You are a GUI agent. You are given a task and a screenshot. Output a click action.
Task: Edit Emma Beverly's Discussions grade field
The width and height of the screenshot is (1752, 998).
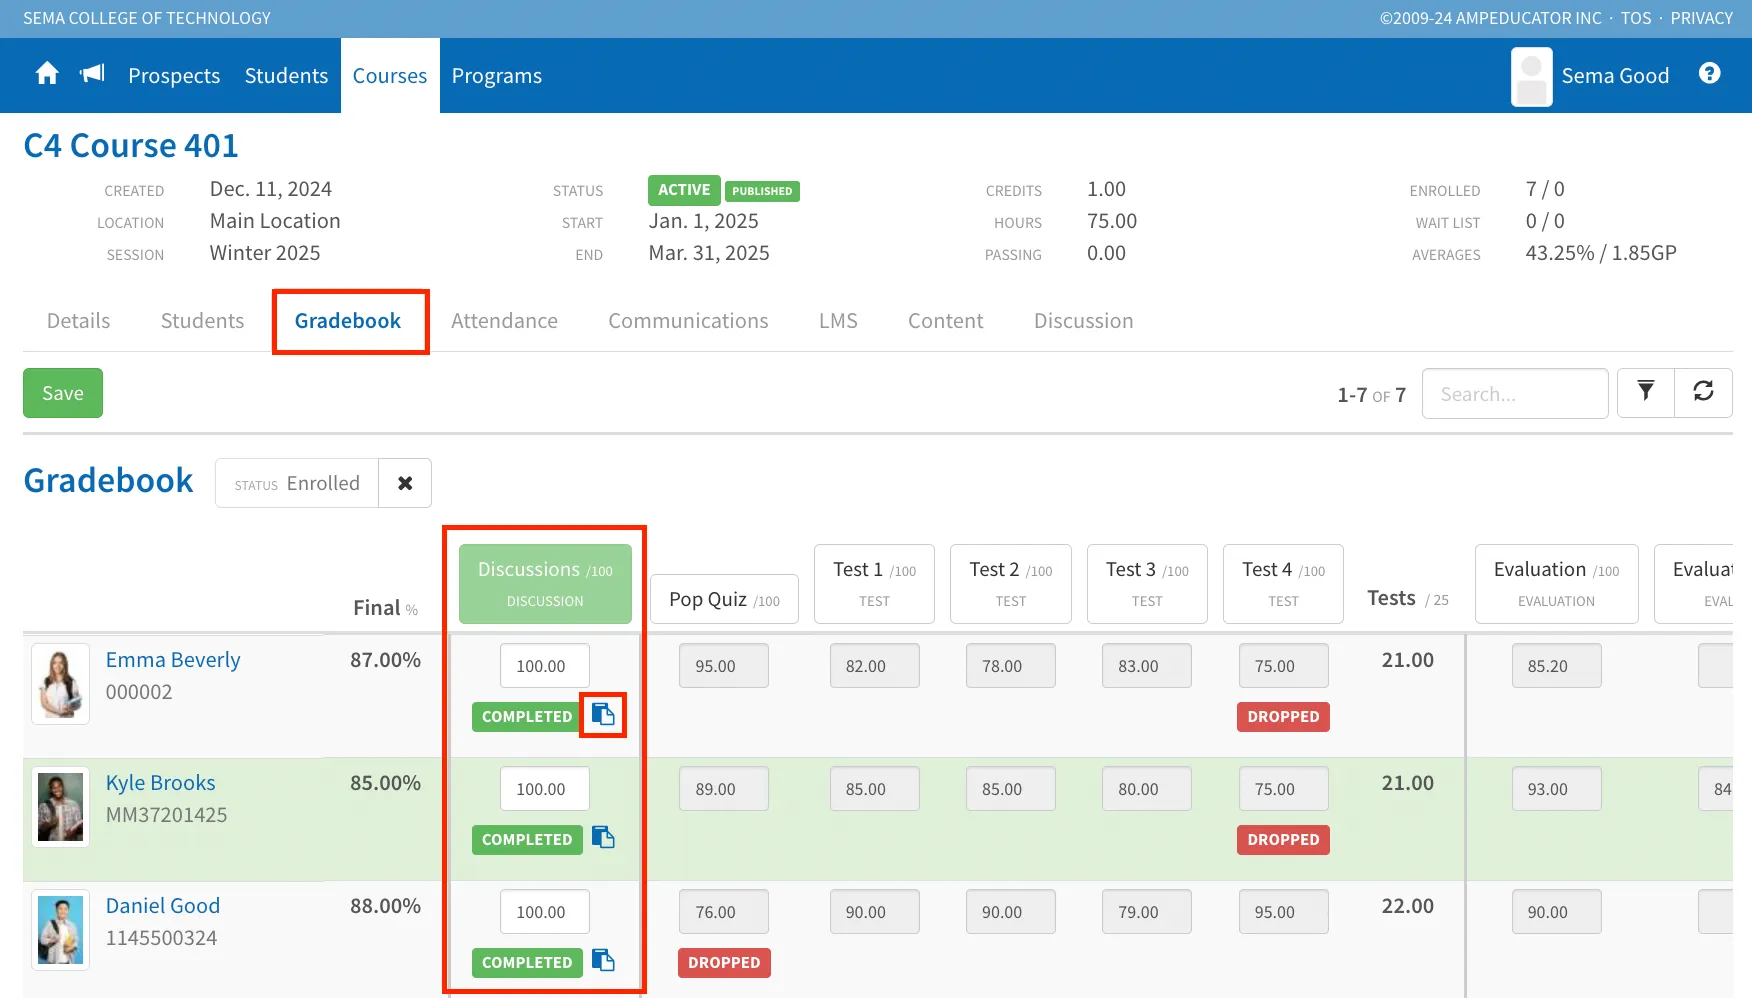(545, 666)
